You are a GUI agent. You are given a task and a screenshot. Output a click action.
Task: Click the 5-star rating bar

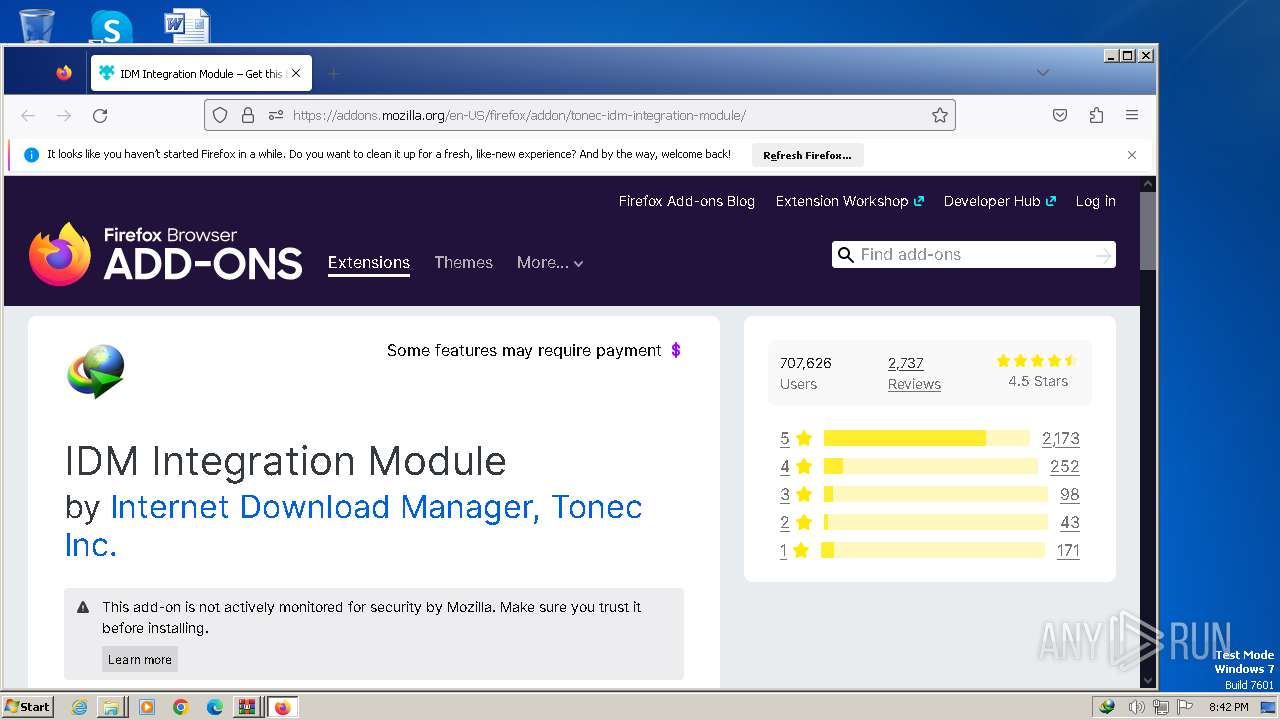pos(927,438)
